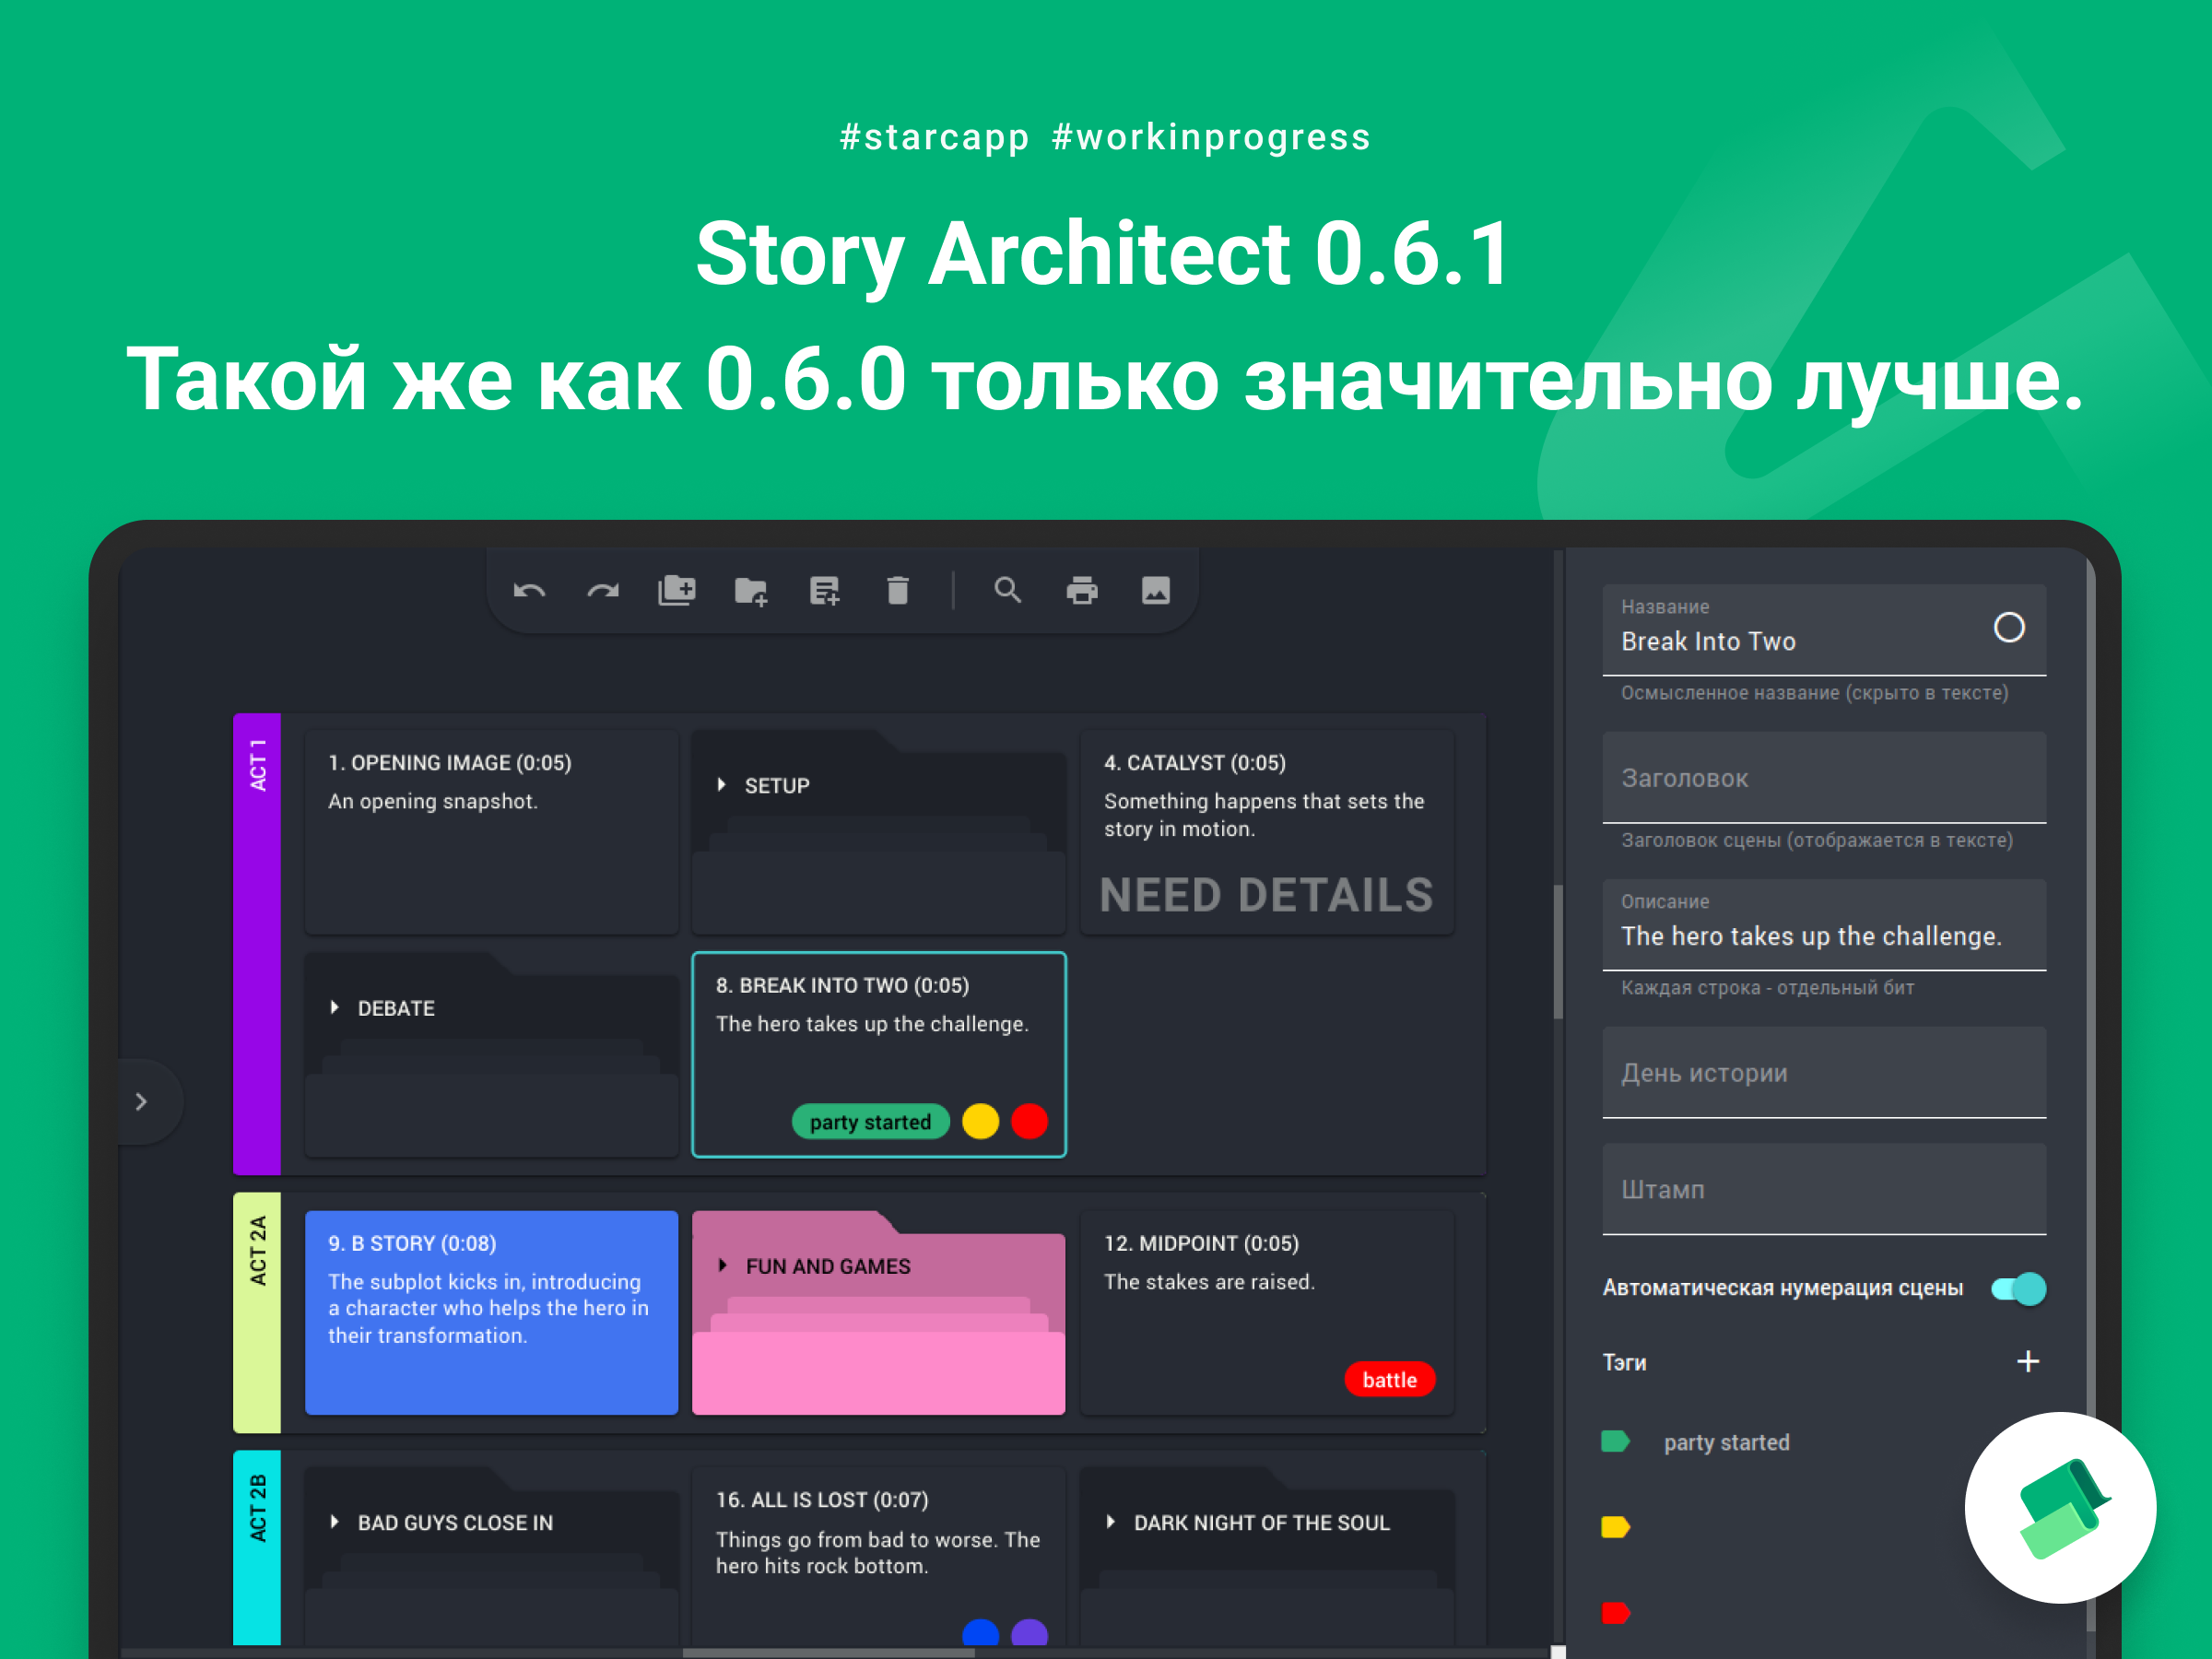Click the День истории field
2212x1659 pixels.
1824,1072
